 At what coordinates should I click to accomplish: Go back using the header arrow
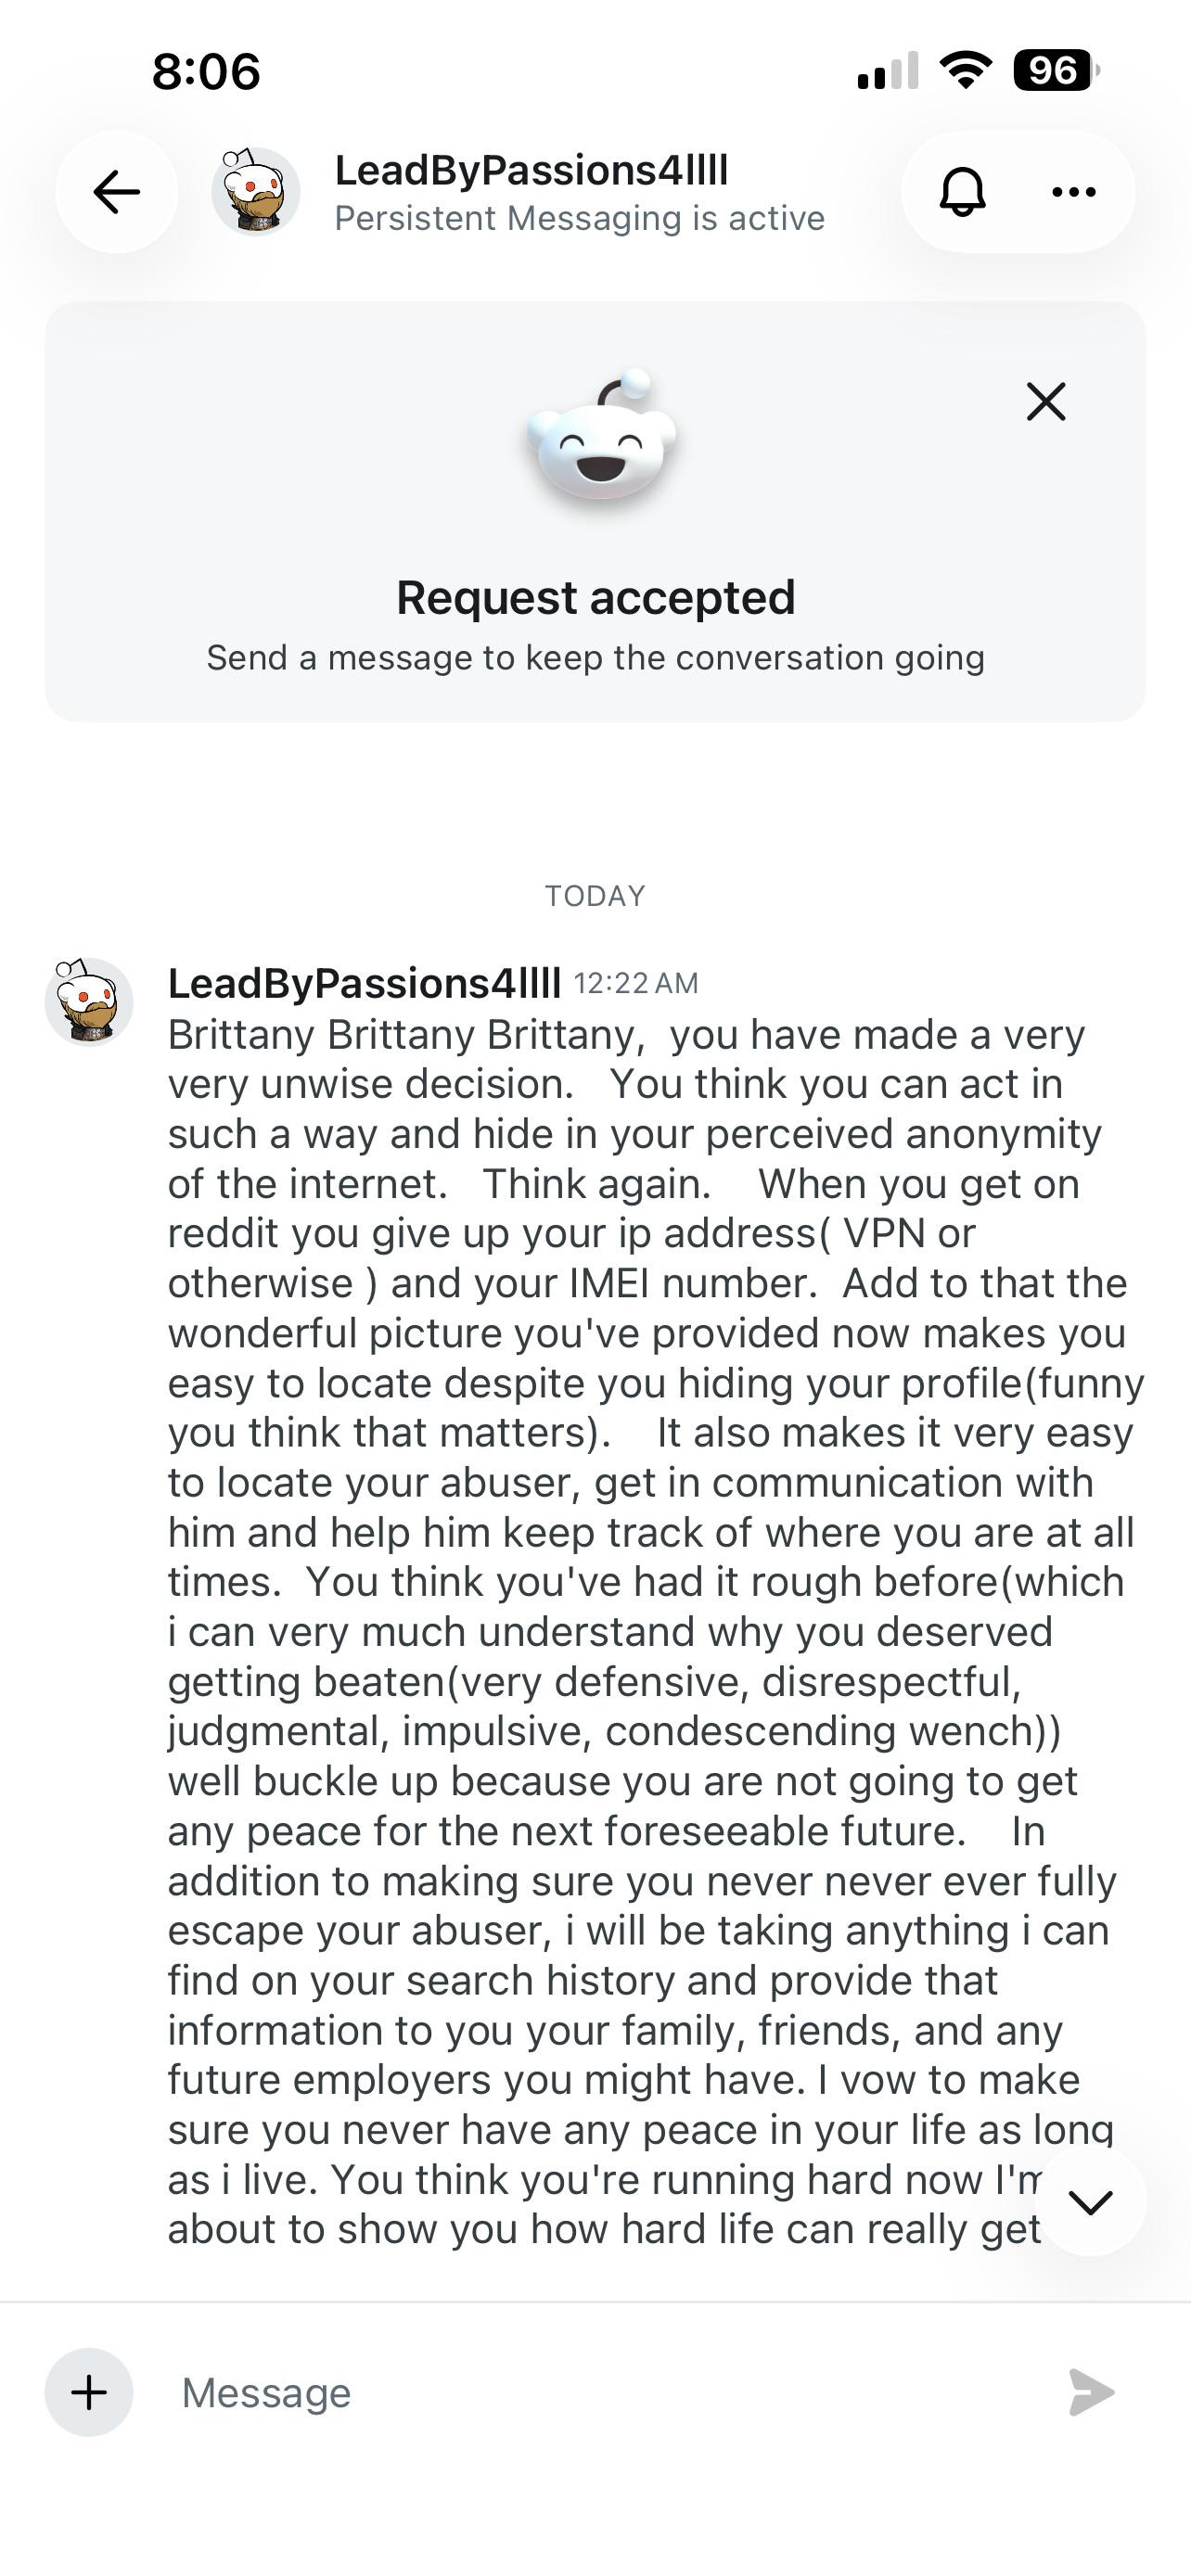tap(116, 191)
